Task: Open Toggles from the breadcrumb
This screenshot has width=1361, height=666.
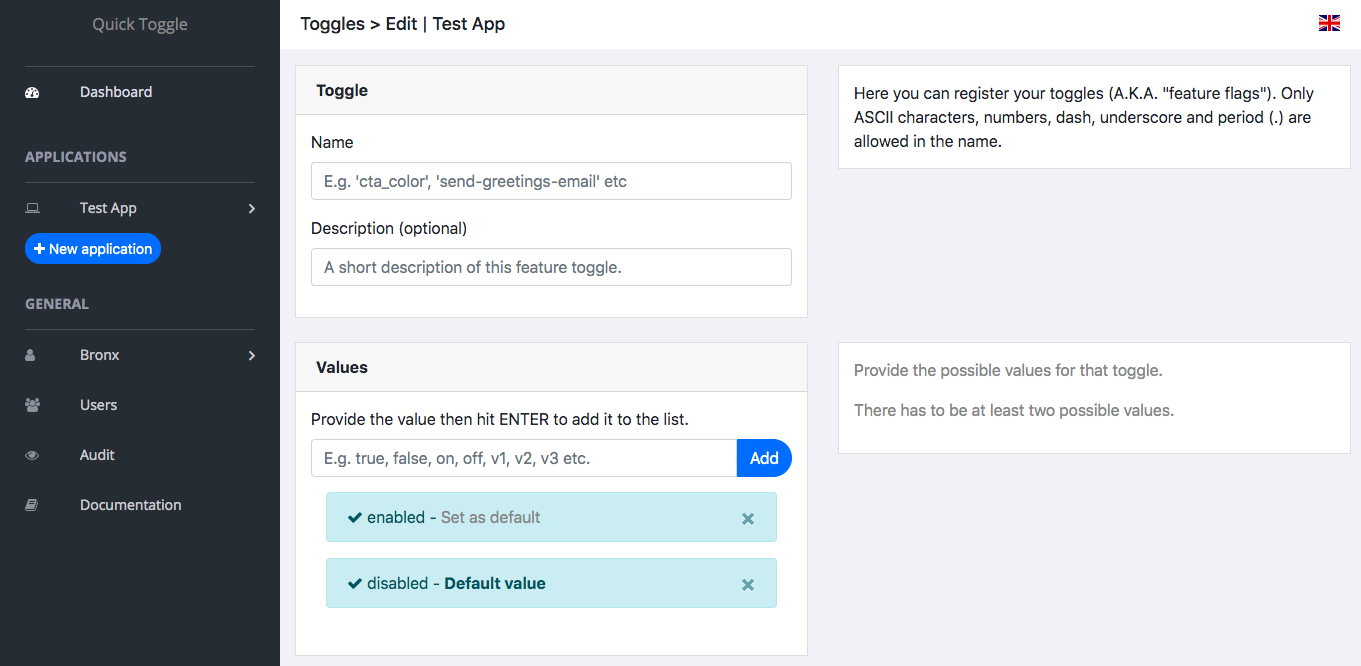Action: pos(332,23)
